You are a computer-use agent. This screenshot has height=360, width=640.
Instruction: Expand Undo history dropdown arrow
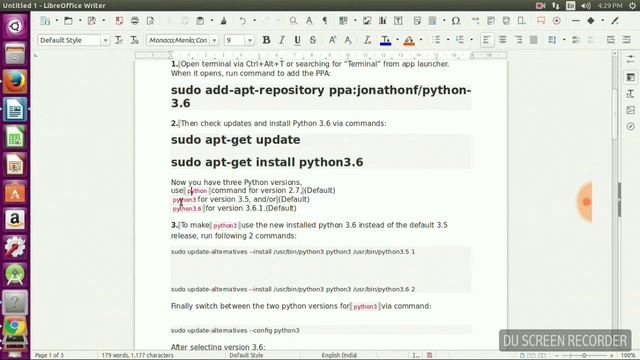point(254,21)
